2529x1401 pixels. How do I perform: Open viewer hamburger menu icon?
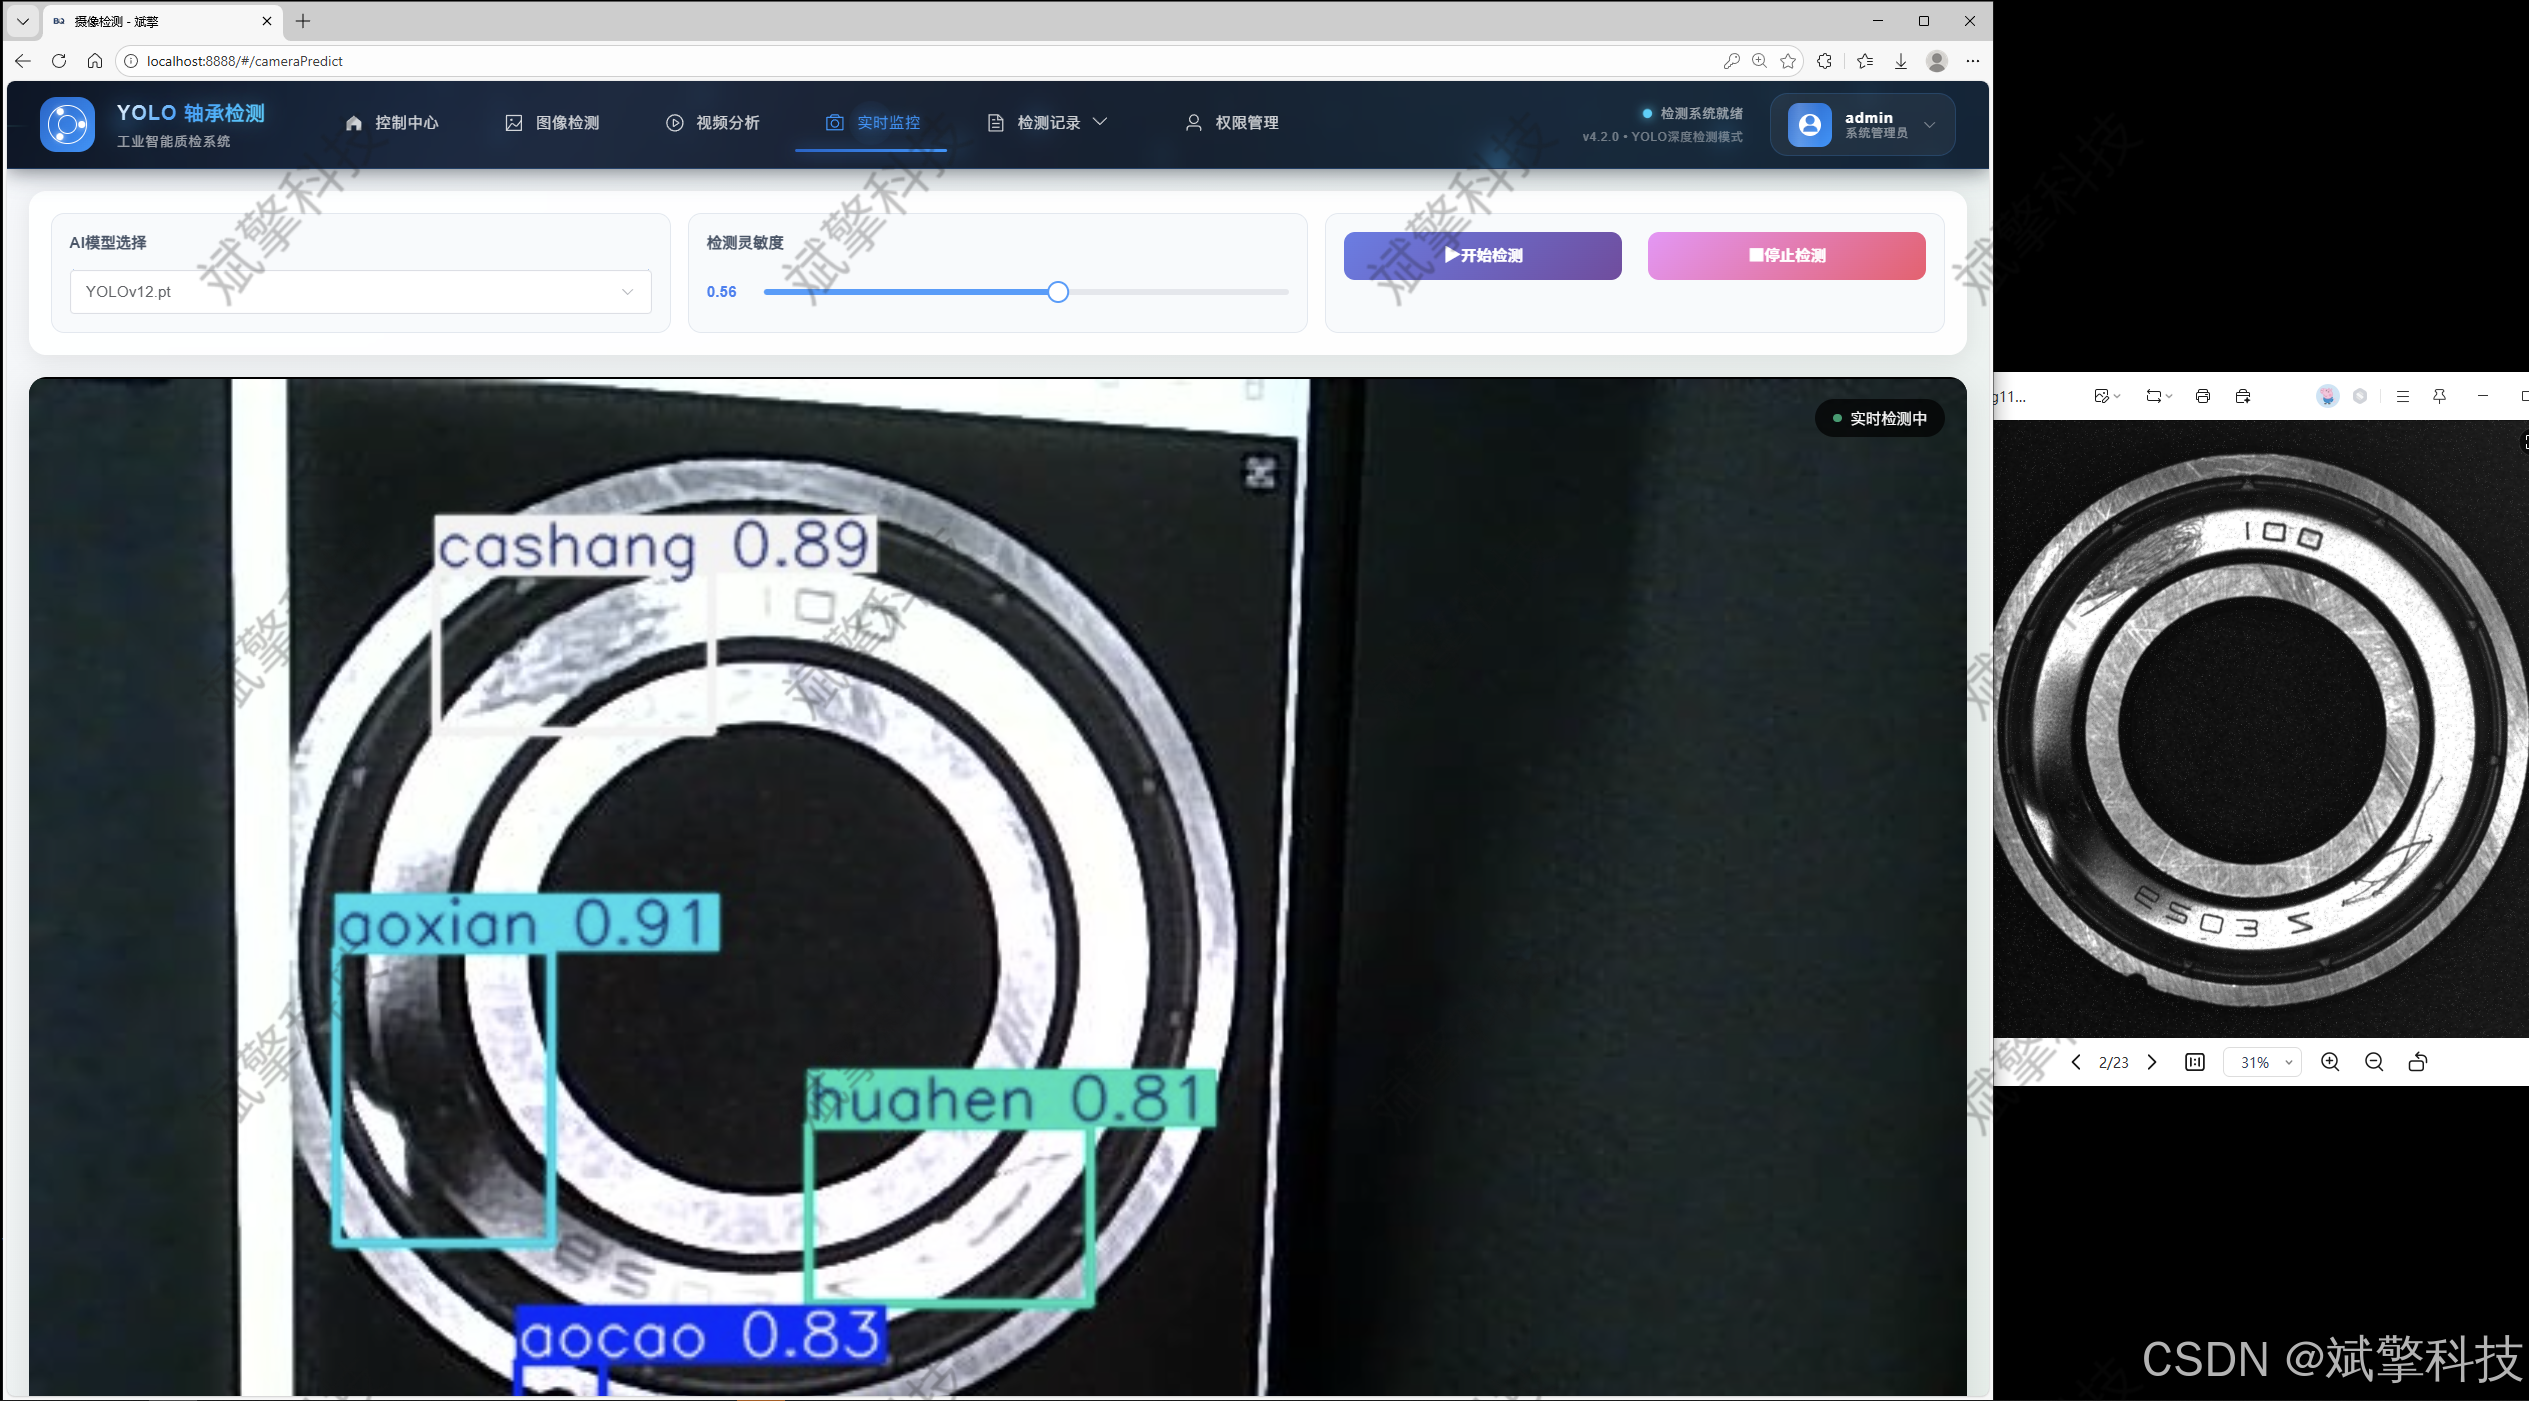[2403, 396]
